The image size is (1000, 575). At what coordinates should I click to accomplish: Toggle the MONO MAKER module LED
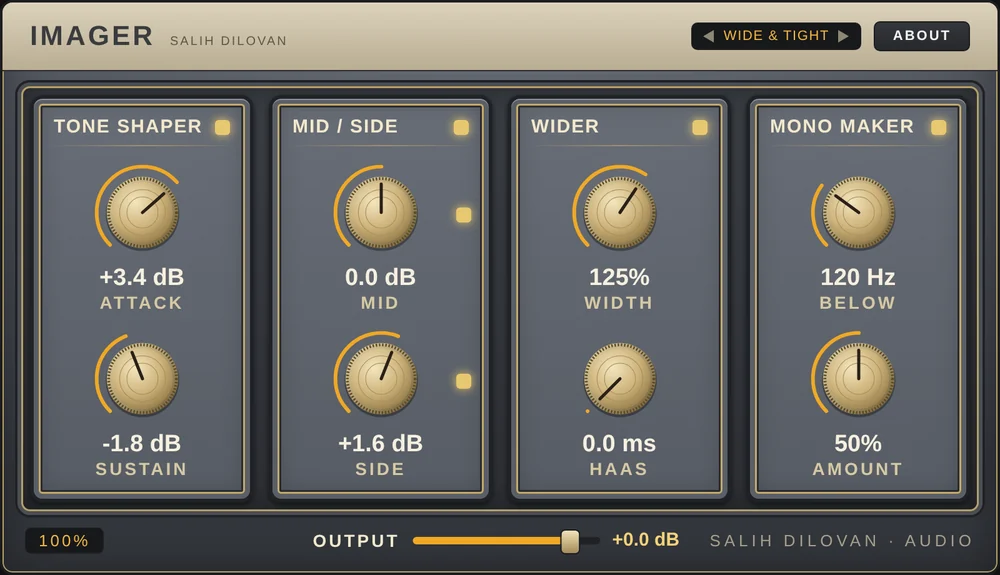[939, 127]
